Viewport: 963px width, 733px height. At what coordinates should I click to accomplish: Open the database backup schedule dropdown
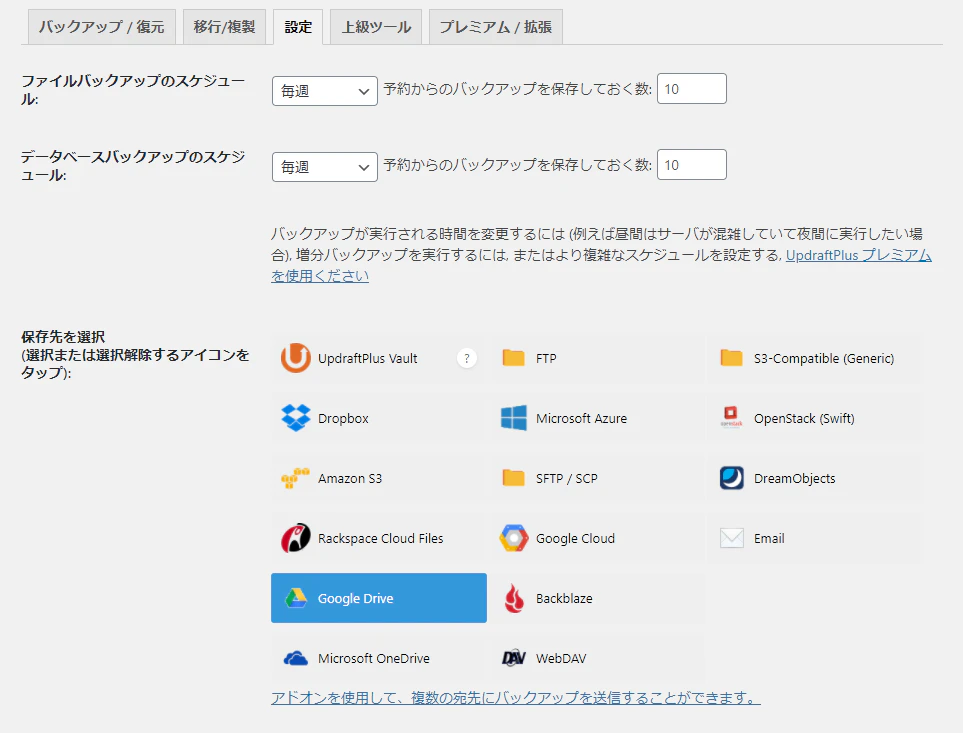pyautogui.click(x=324, y=167)
